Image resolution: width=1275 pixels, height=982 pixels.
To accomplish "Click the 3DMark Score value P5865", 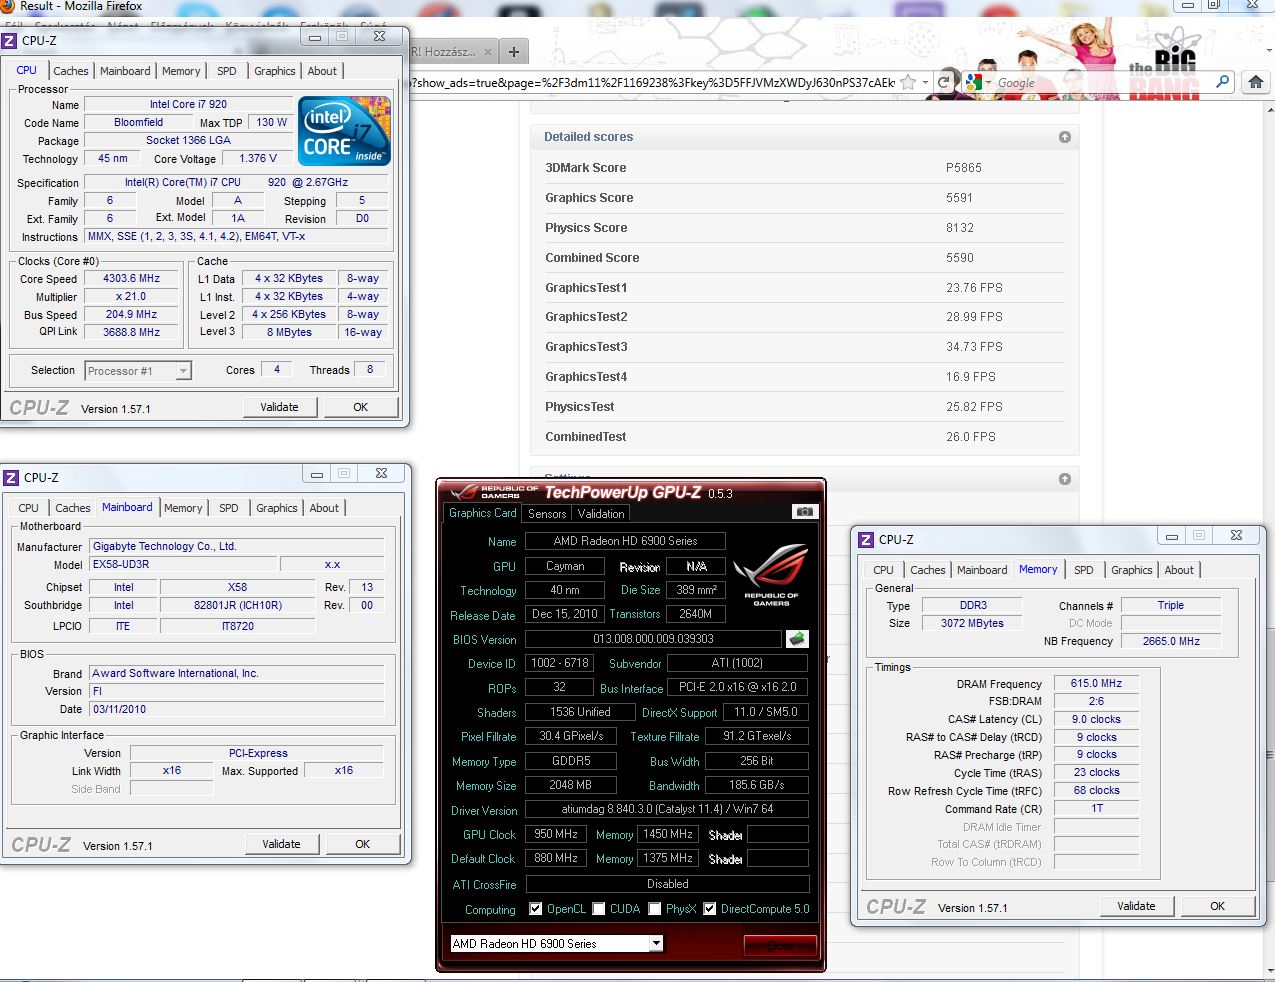I will pos(964,168).
